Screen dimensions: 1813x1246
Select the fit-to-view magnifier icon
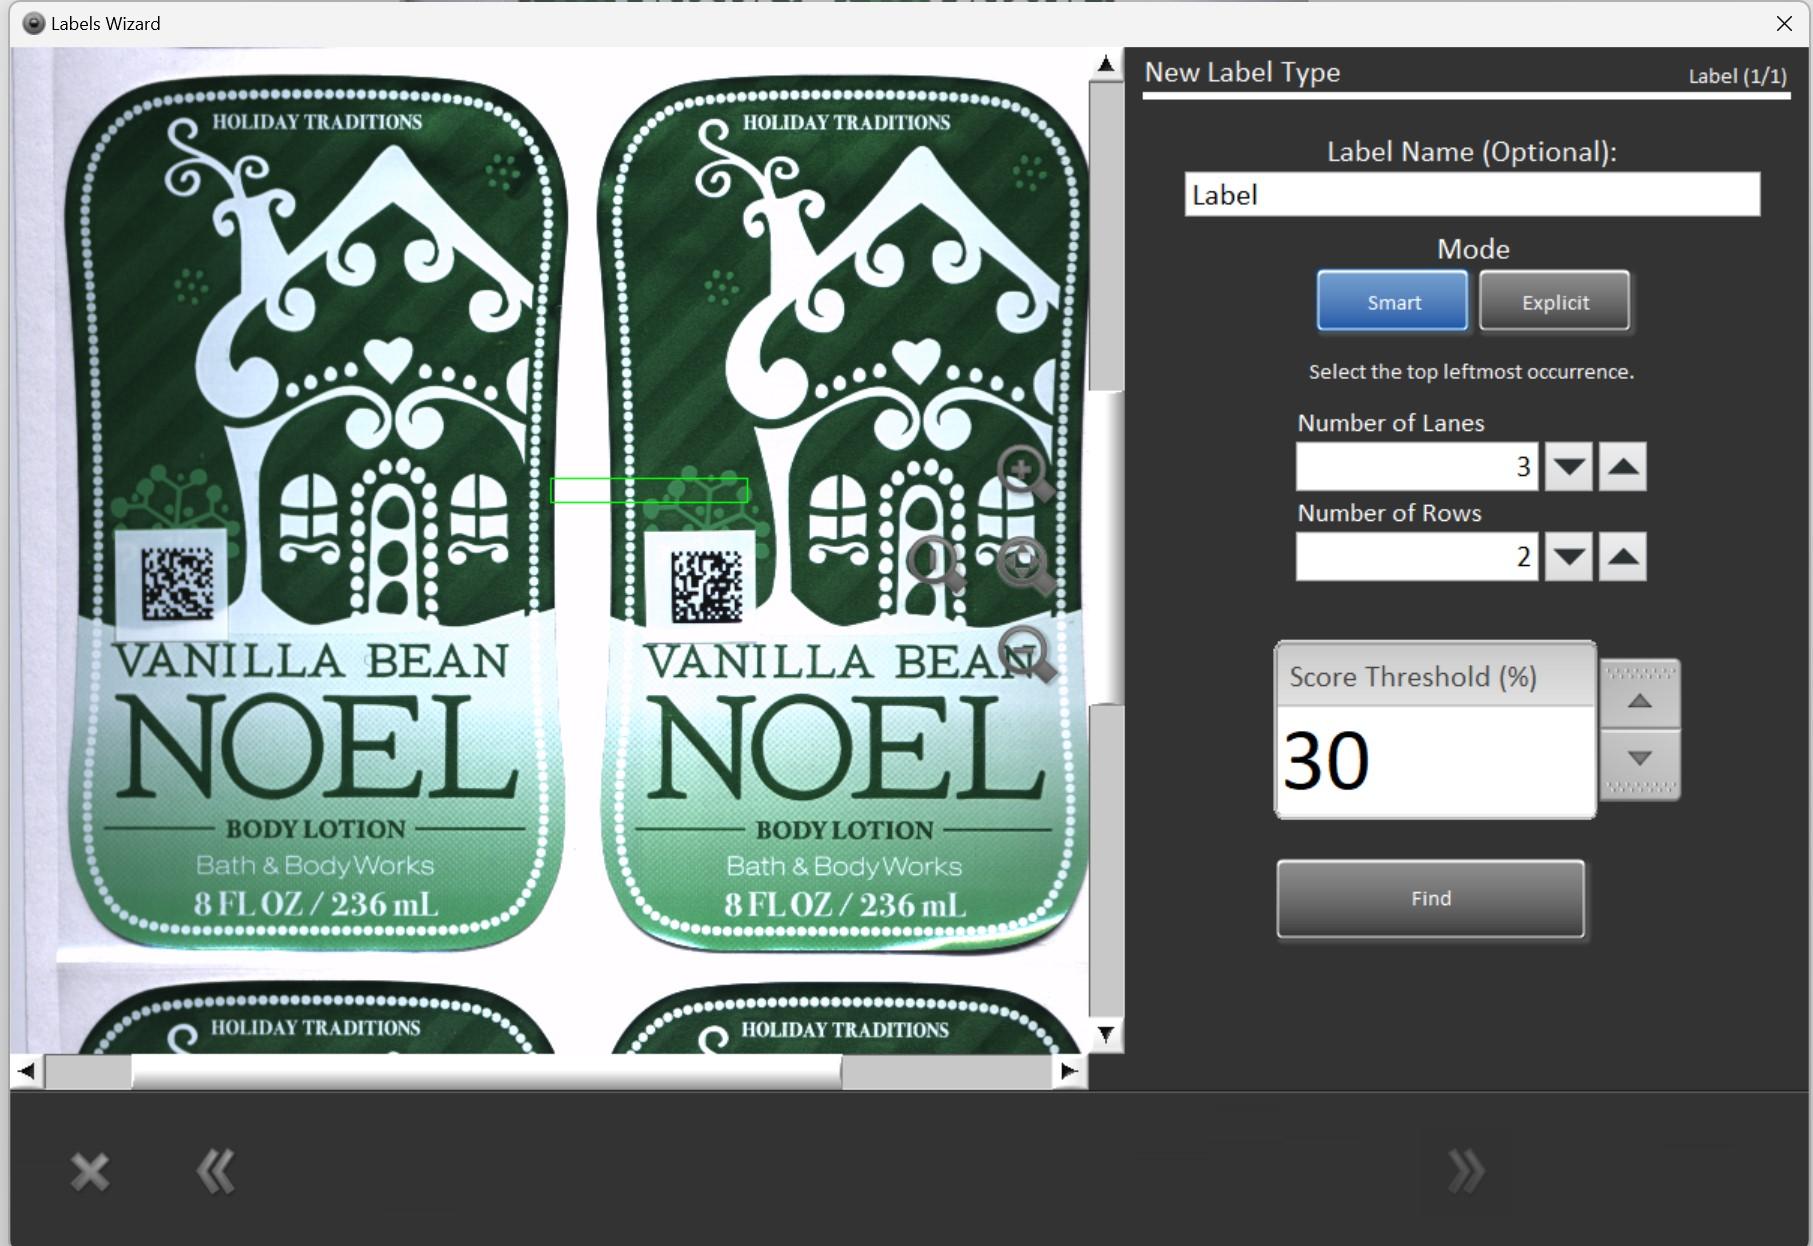[1022, 560]
